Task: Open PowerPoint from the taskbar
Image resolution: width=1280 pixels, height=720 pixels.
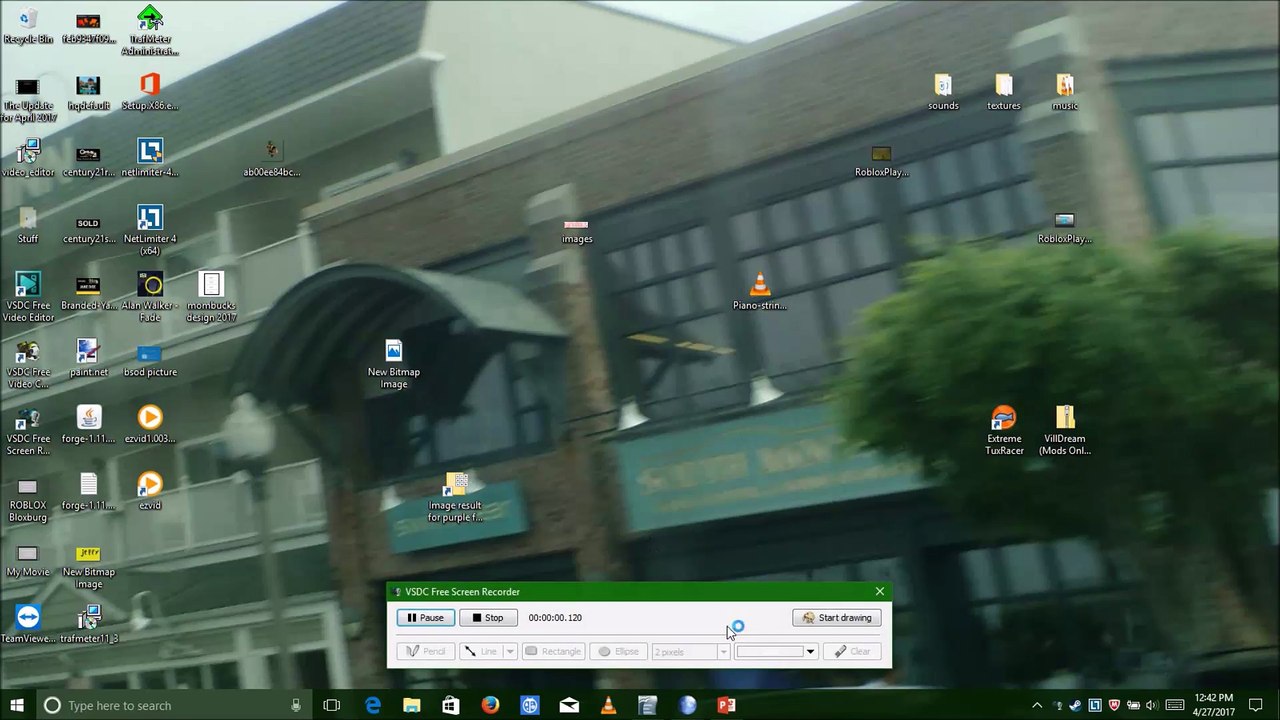Action: [x=726, y=705]
